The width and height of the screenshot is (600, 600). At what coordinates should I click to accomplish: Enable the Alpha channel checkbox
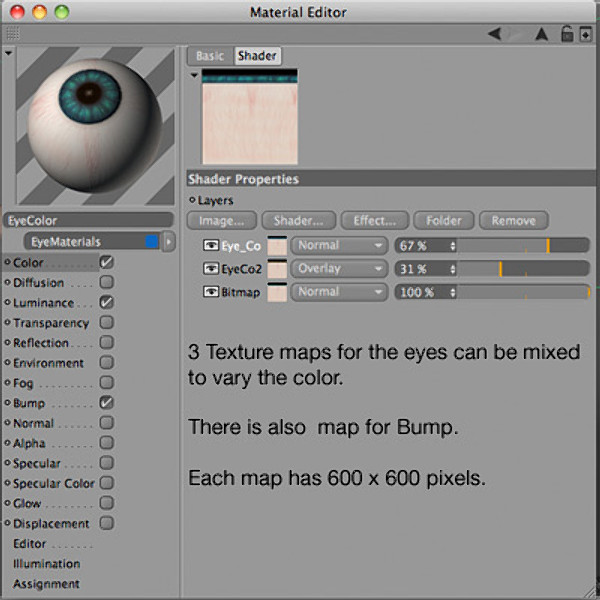coord(106,442)
